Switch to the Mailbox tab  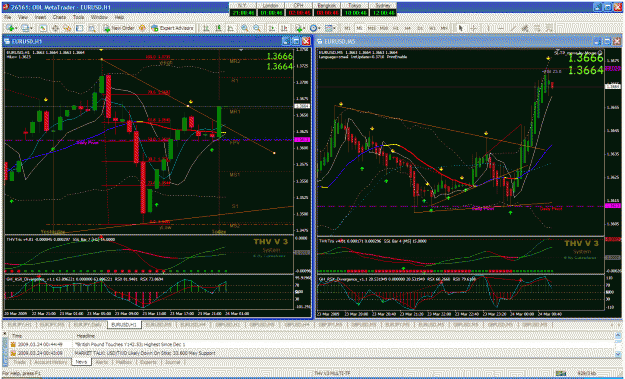click(125, 362)
